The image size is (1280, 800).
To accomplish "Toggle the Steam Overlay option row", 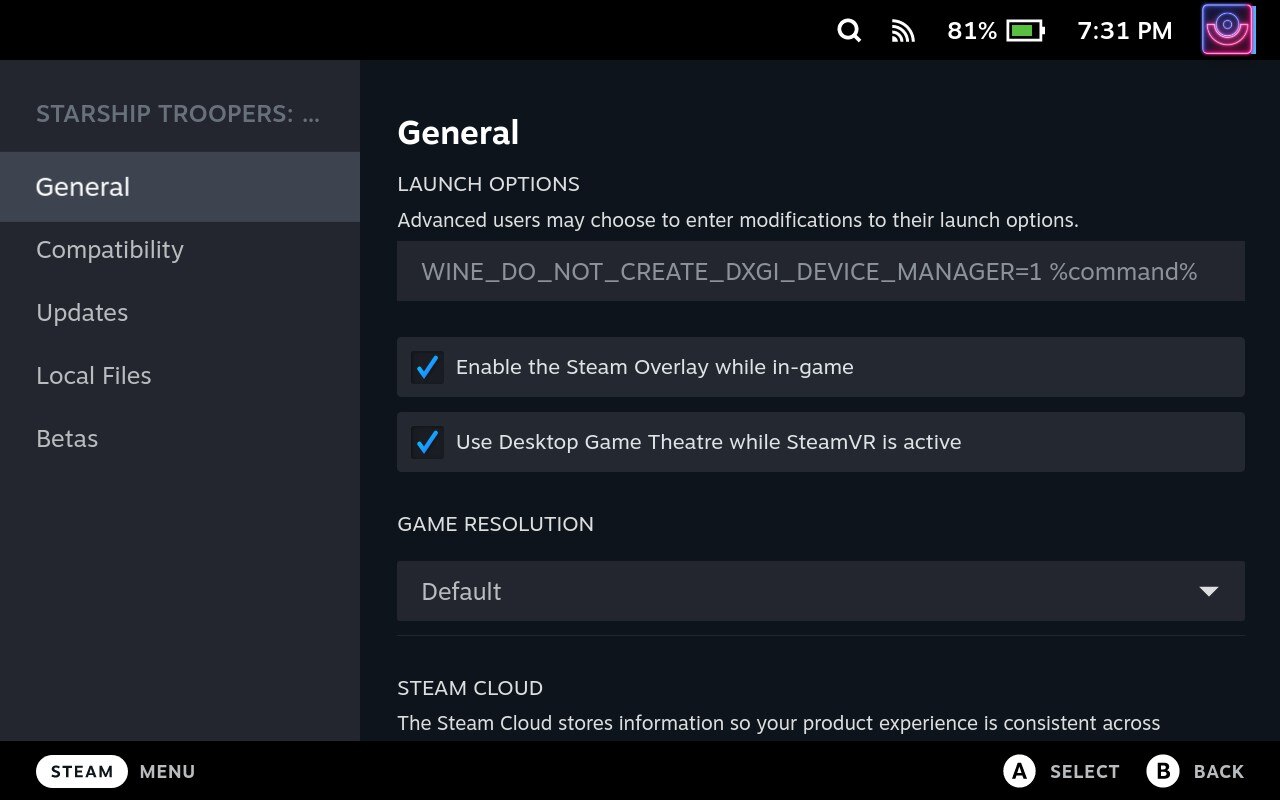I will (x=820, y=367).
